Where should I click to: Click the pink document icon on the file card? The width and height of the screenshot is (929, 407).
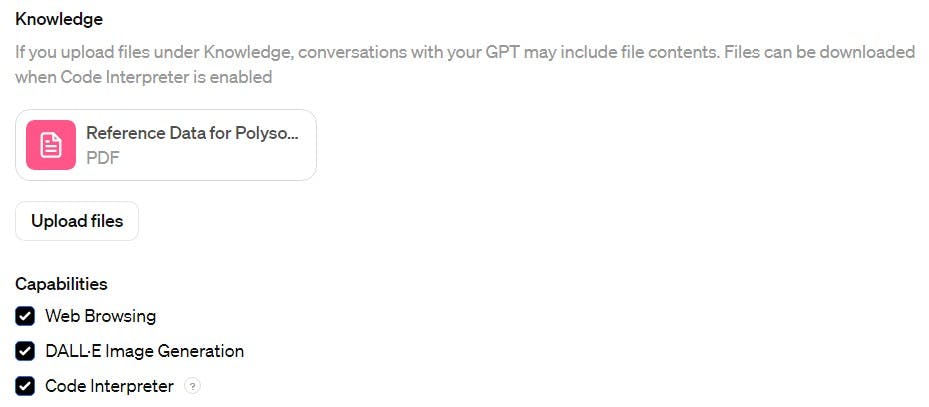[x=51, y=145]
